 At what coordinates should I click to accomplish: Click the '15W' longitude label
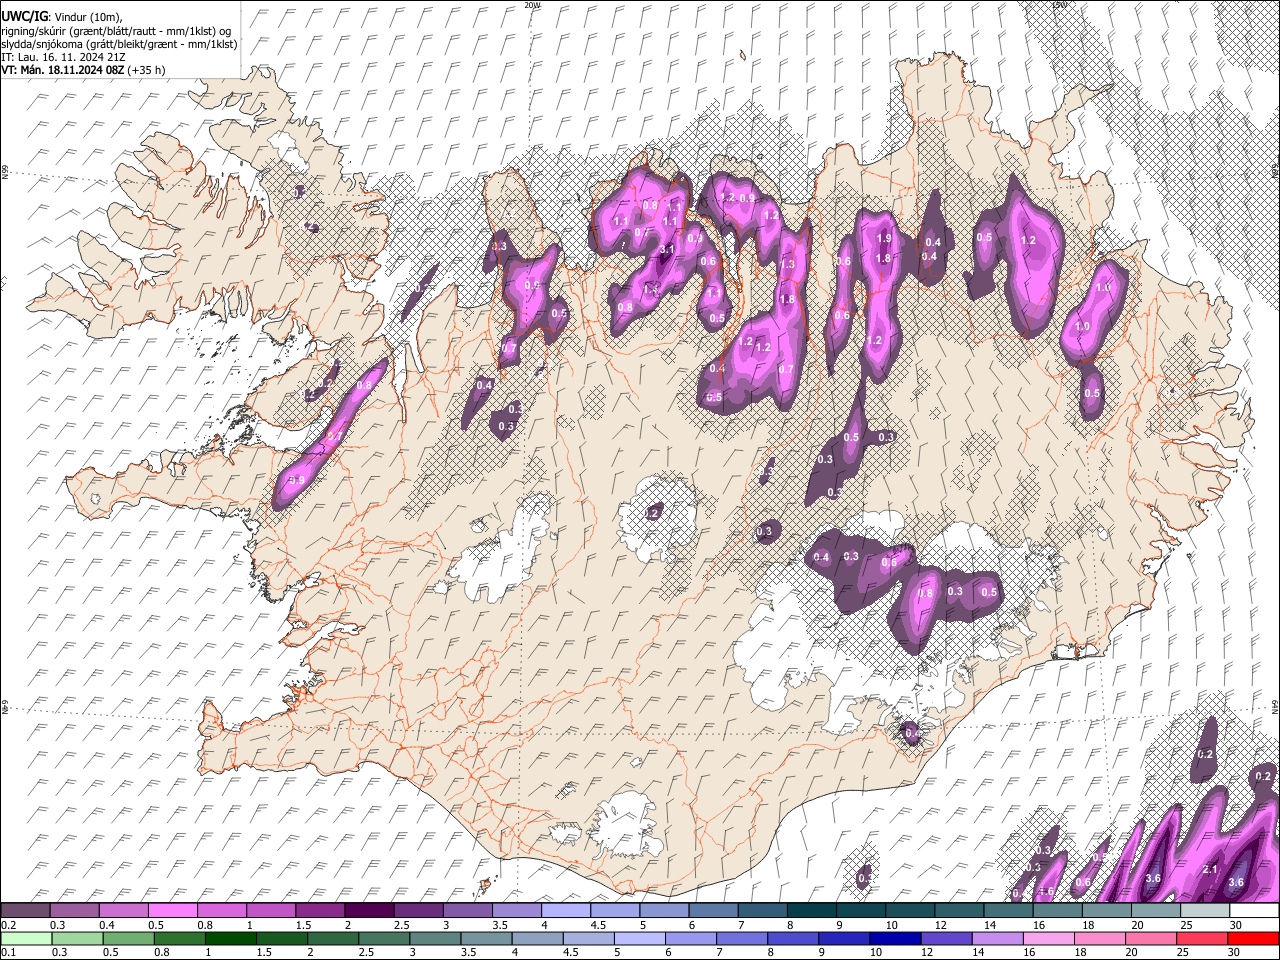(x=1060, y=5)
